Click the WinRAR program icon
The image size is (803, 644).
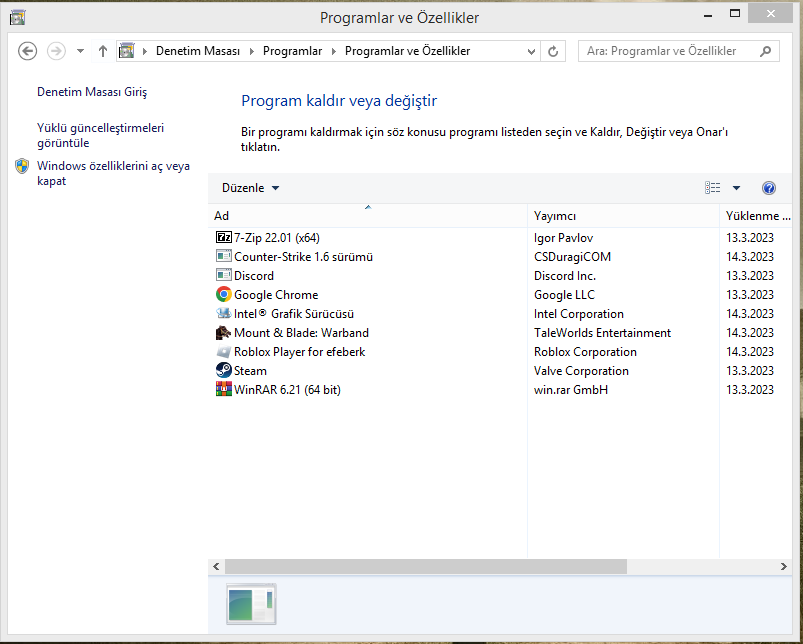223,389
